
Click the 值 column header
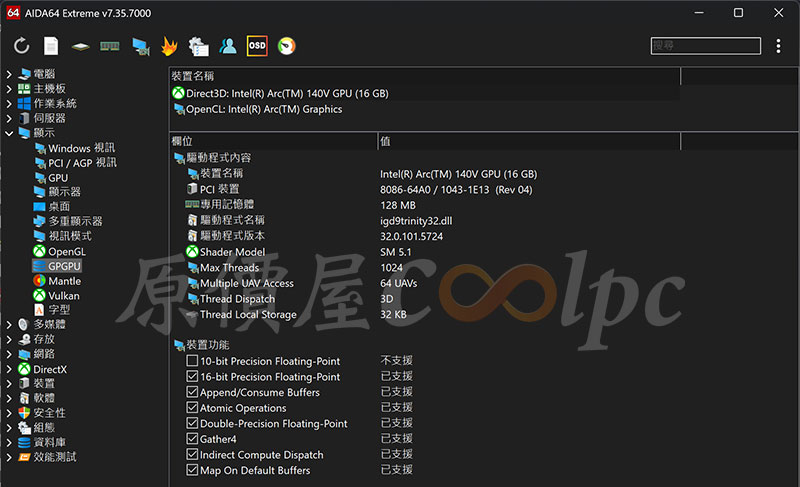529,141
